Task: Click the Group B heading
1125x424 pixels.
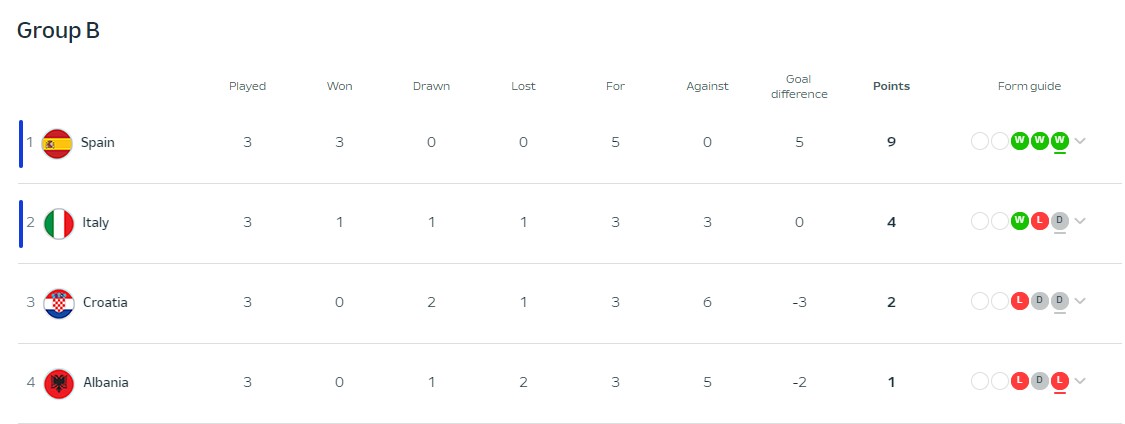Action: (x=58, y=30)
